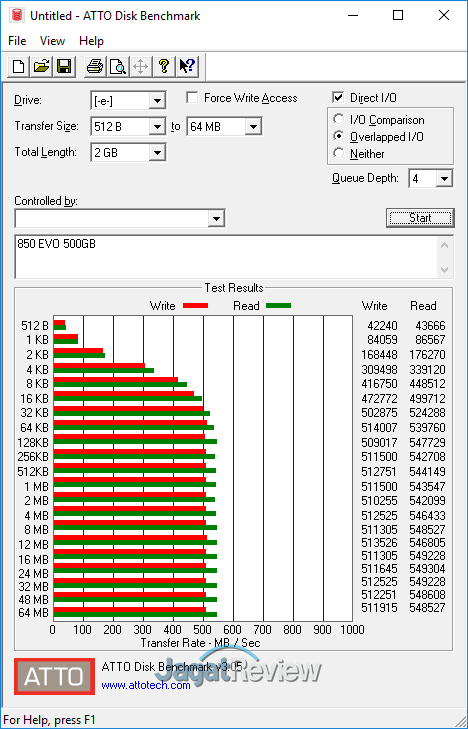Click the Read results column header
The height and width of the screenshot is (729, 468).
[423, 306]
